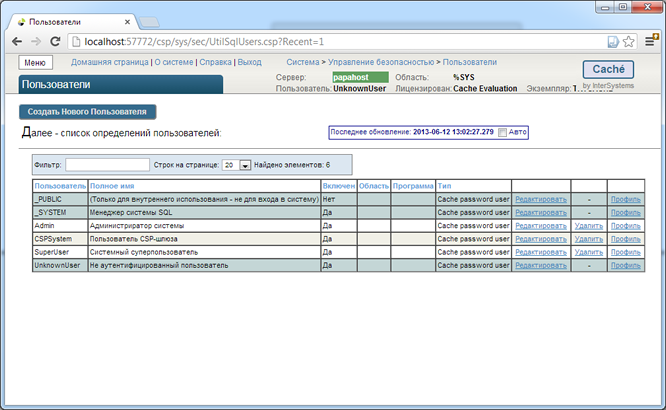Click Редактировать for Admin user
Image resolution: width=666 pixels, height=410 pixels.
(x=541, y=226)
